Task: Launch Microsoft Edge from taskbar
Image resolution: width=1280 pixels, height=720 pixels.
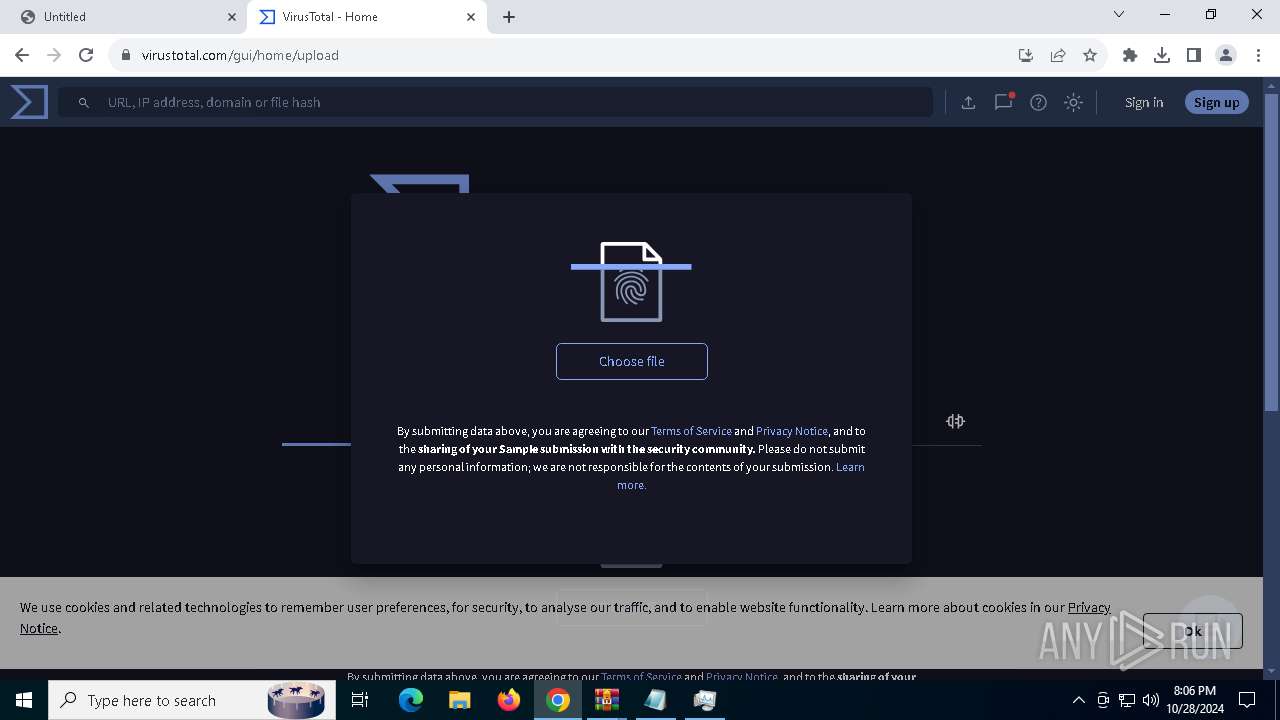Action: [411, 700]
